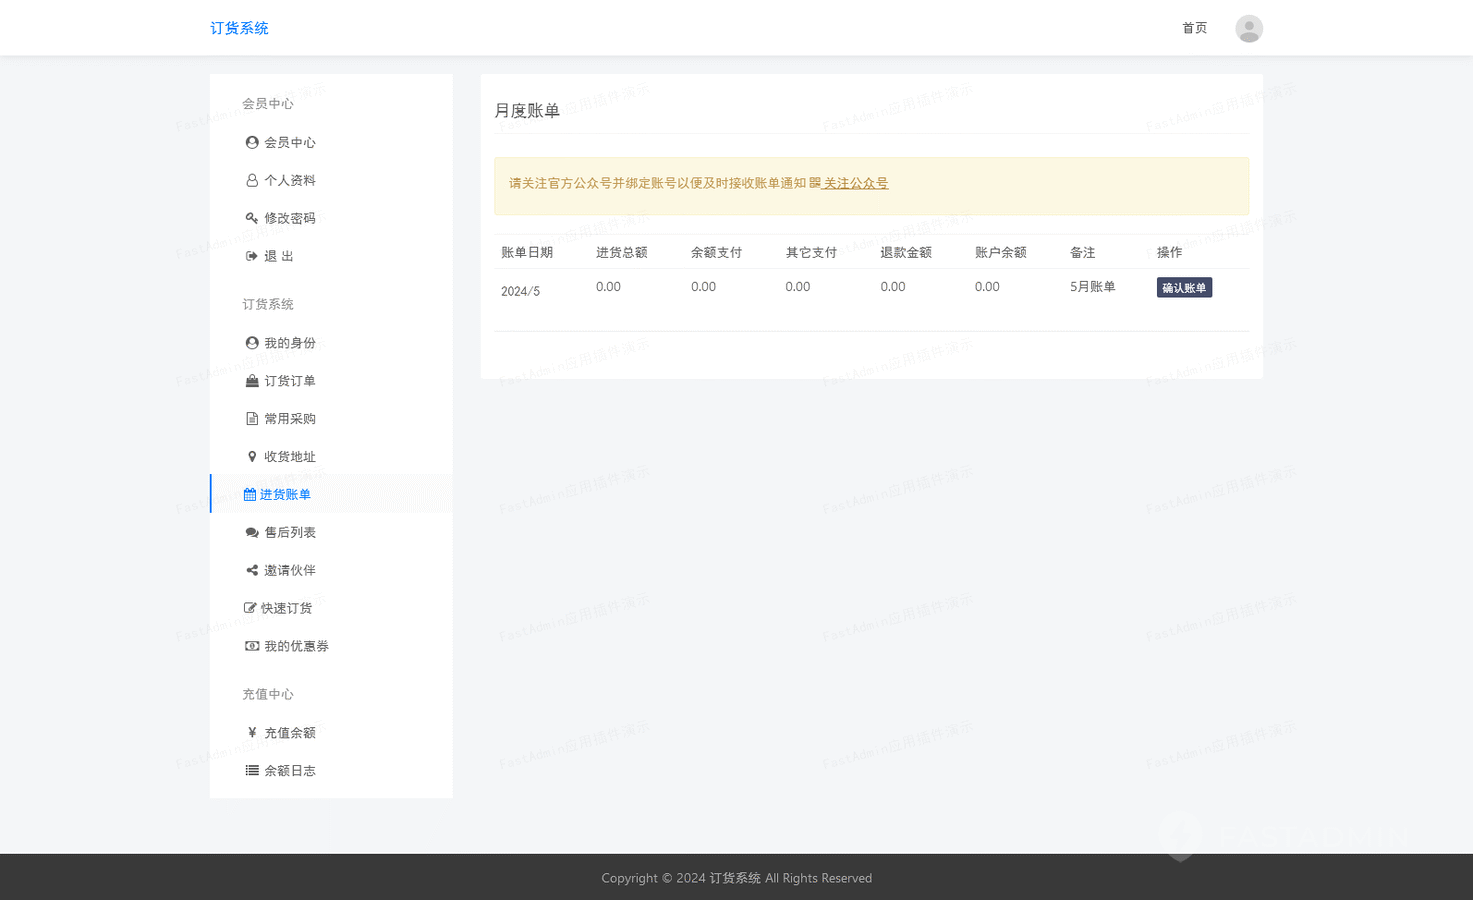Click the list icon for 余额日志

(252, 771)
